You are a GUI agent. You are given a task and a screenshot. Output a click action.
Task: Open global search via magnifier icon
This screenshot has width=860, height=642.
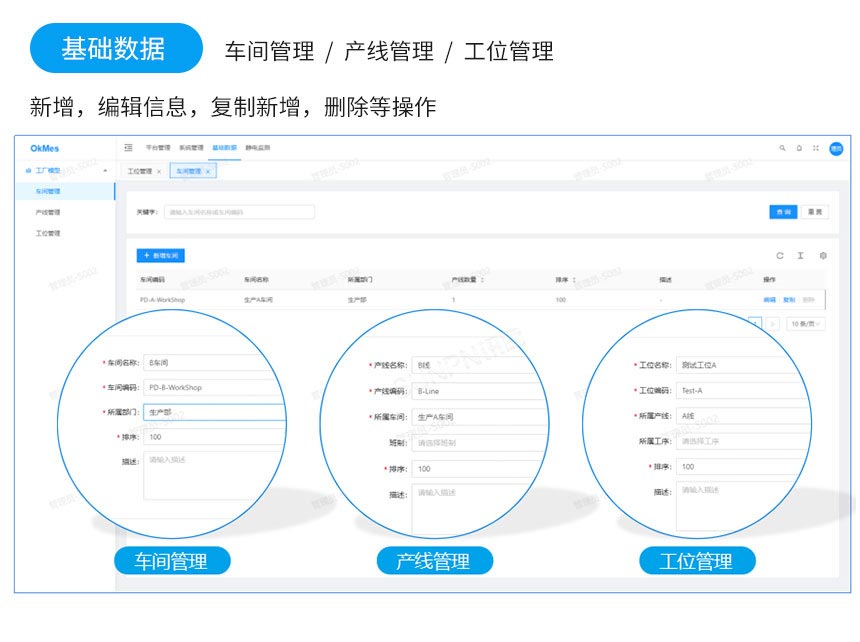[x=782, y=147]
